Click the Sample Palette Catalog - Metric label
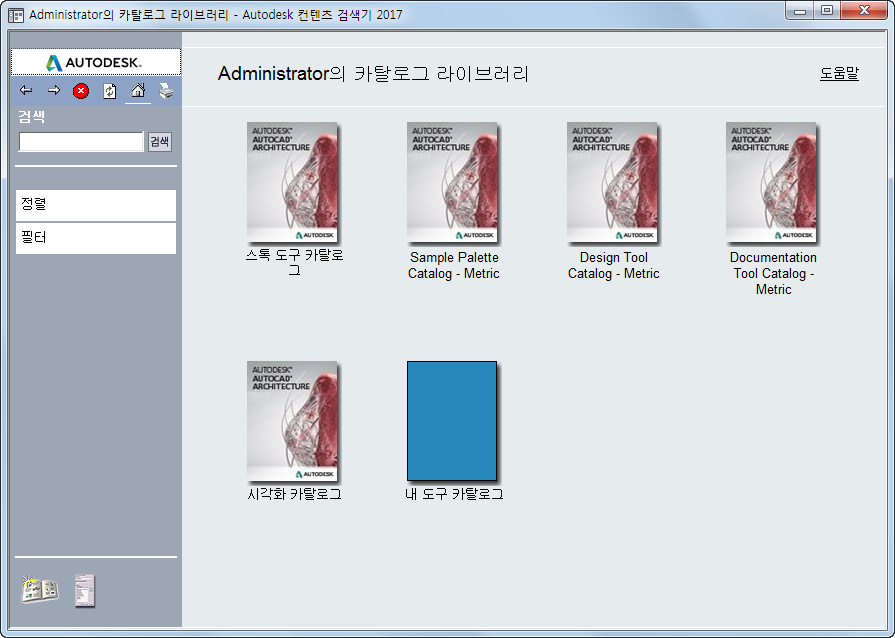Screen dimensions: 895x638 454,265
